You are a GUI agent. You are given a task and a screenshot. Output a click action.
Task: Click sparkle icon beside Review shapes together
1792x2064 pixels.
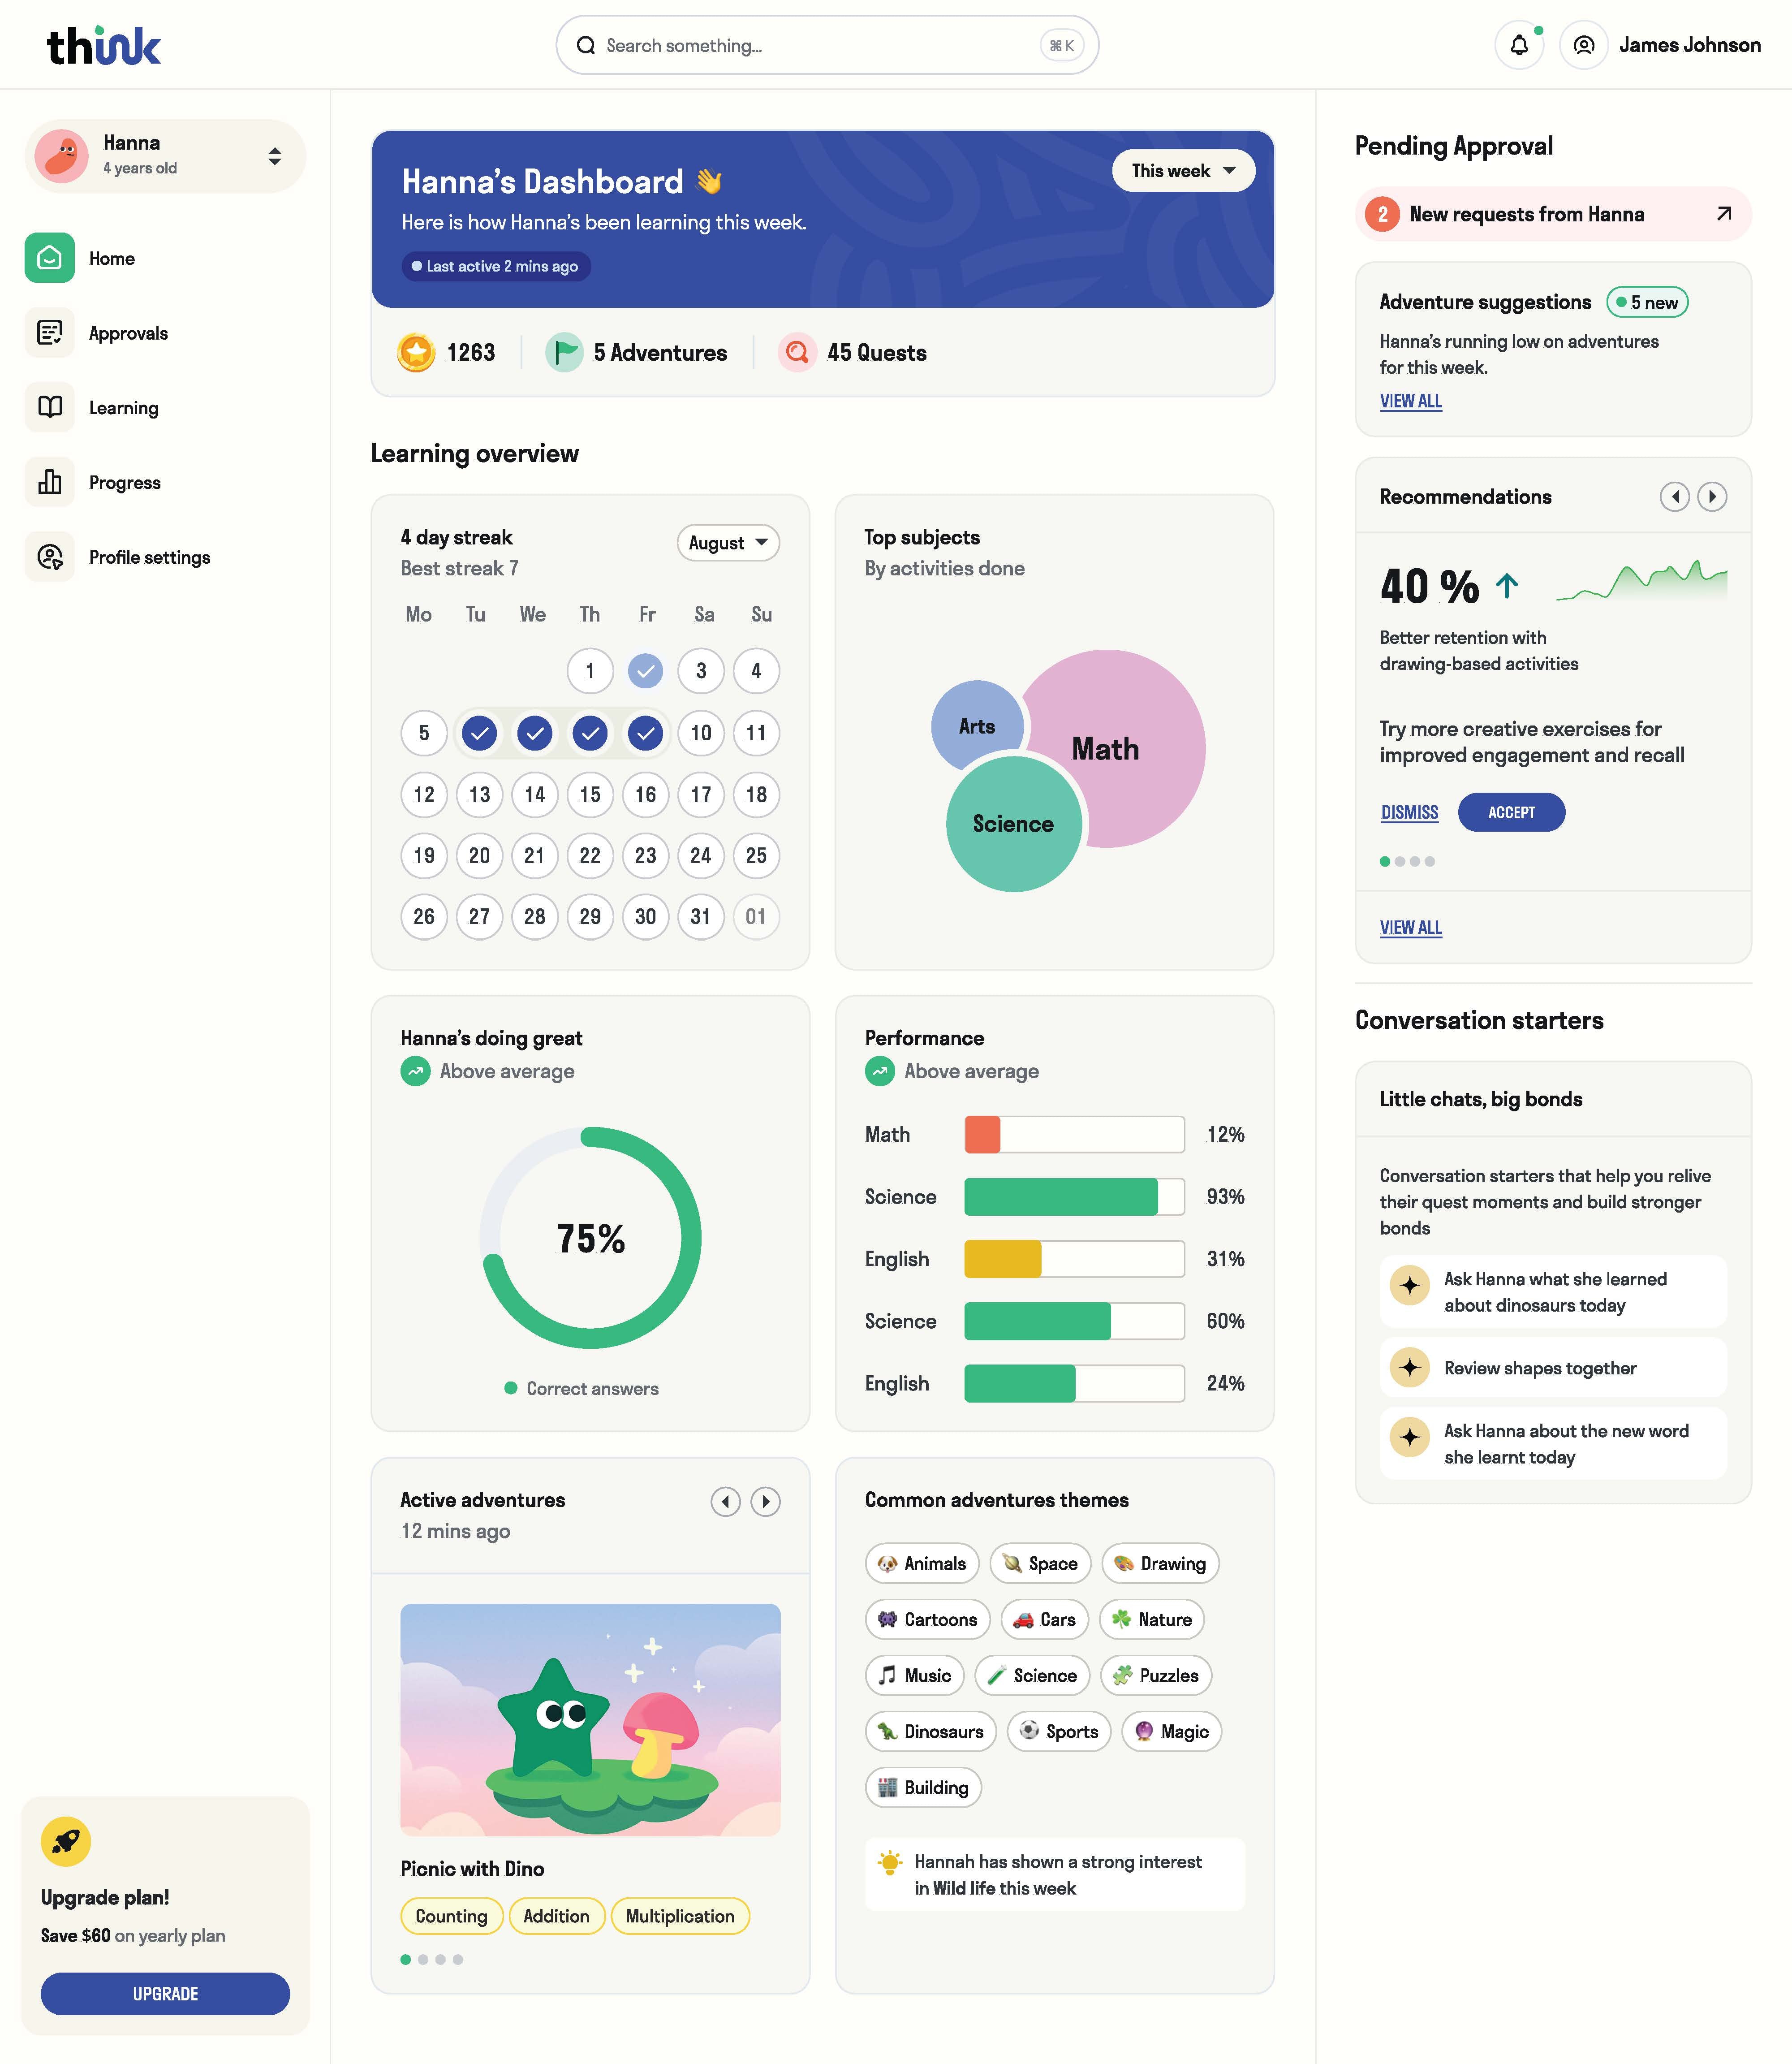pos(1410,1367)
